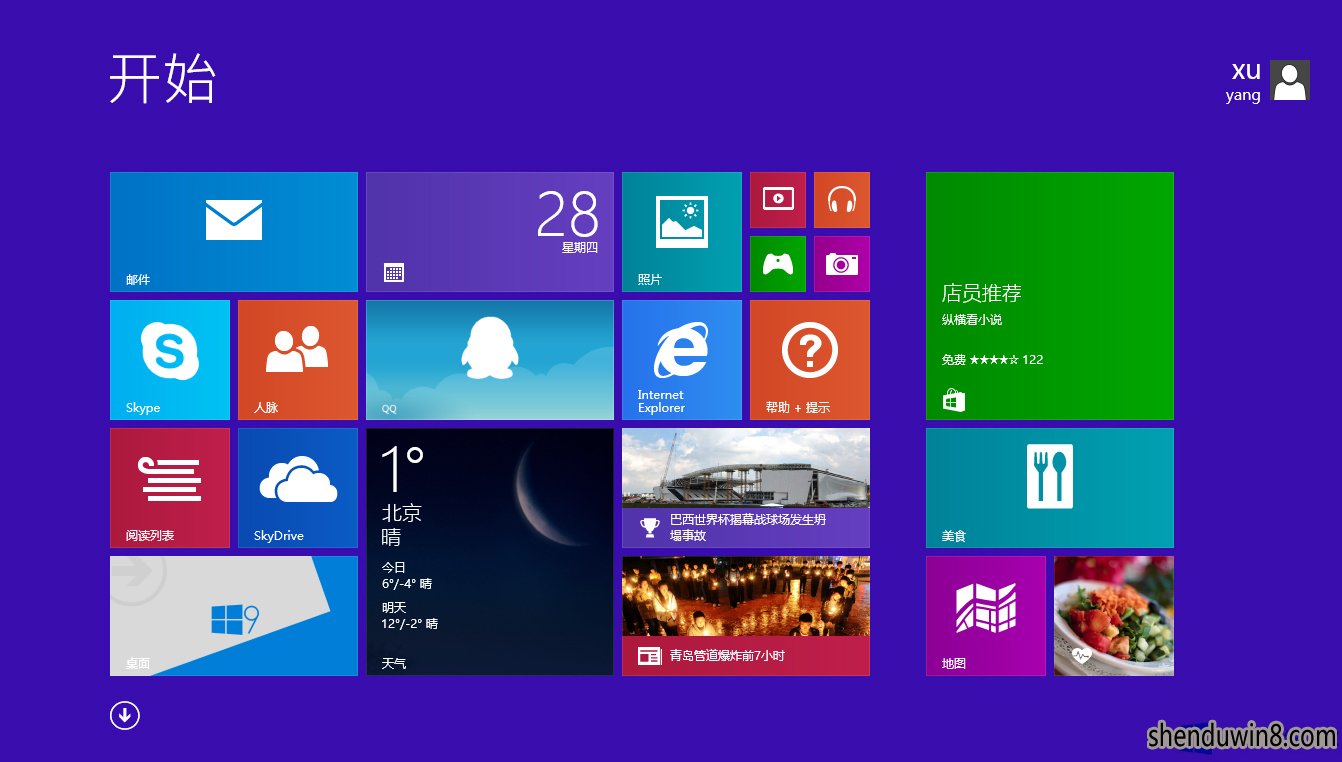This screenshot has height=762, width=1342.
Task: Open the Store tile 店员推荐
Action: pos(1050,296)
